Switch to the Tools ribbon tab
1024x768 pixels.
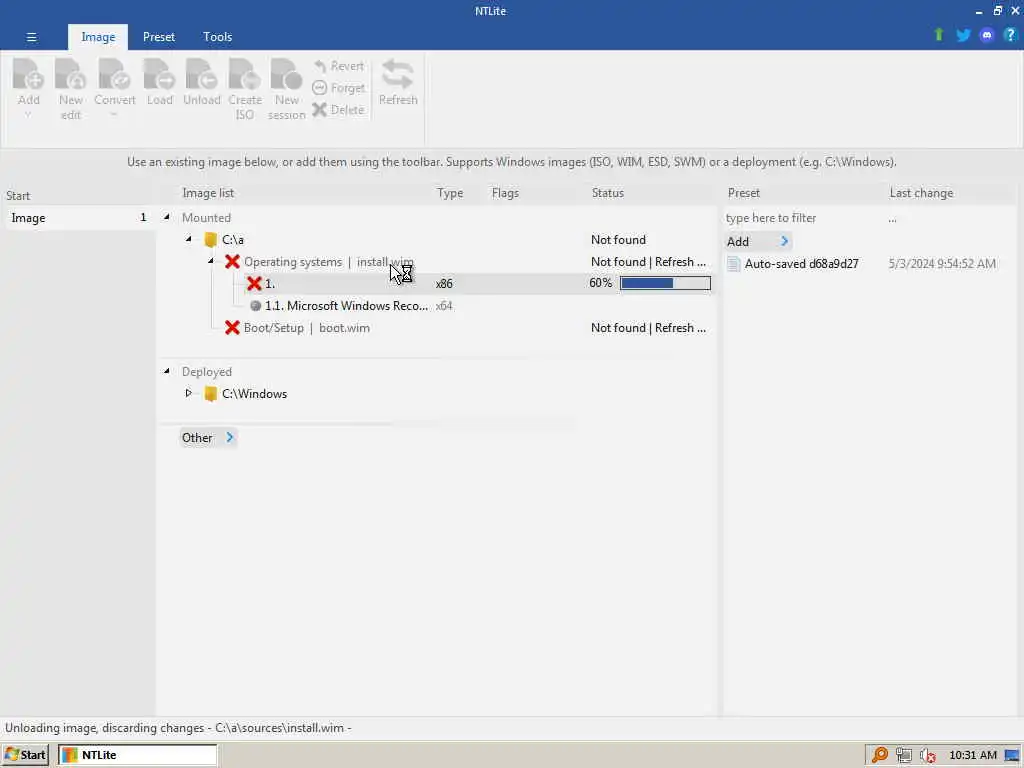217,37
